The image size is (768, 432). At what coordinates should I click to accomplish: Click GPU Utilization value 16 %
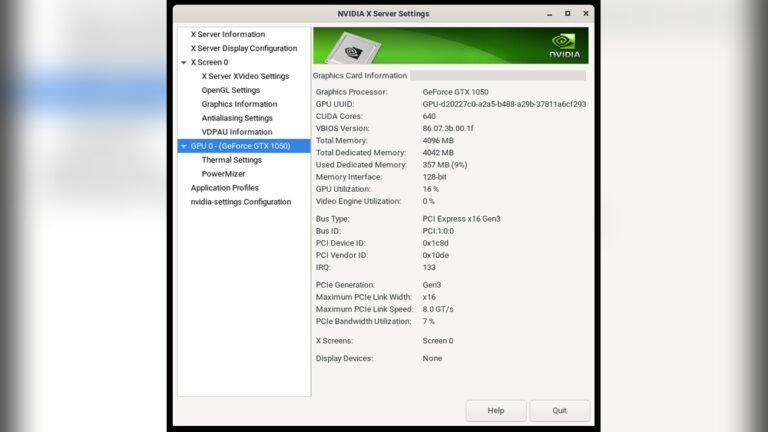coord(431,189)
